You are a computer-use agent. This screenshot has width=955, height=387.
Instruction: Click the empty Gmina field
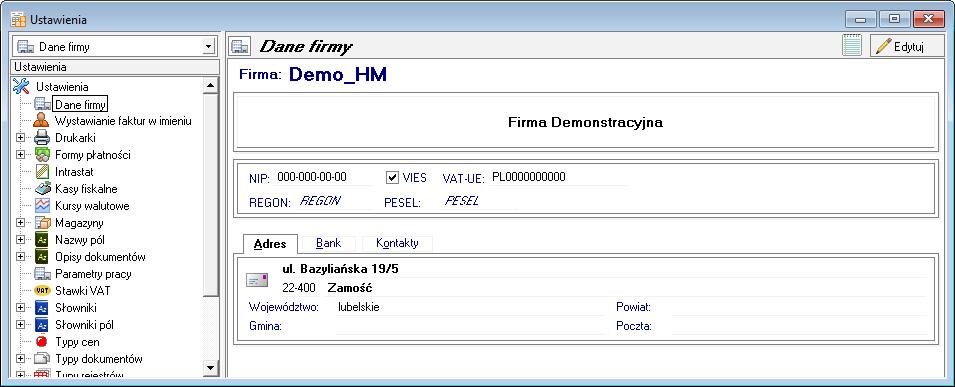(x=469, y=326)
